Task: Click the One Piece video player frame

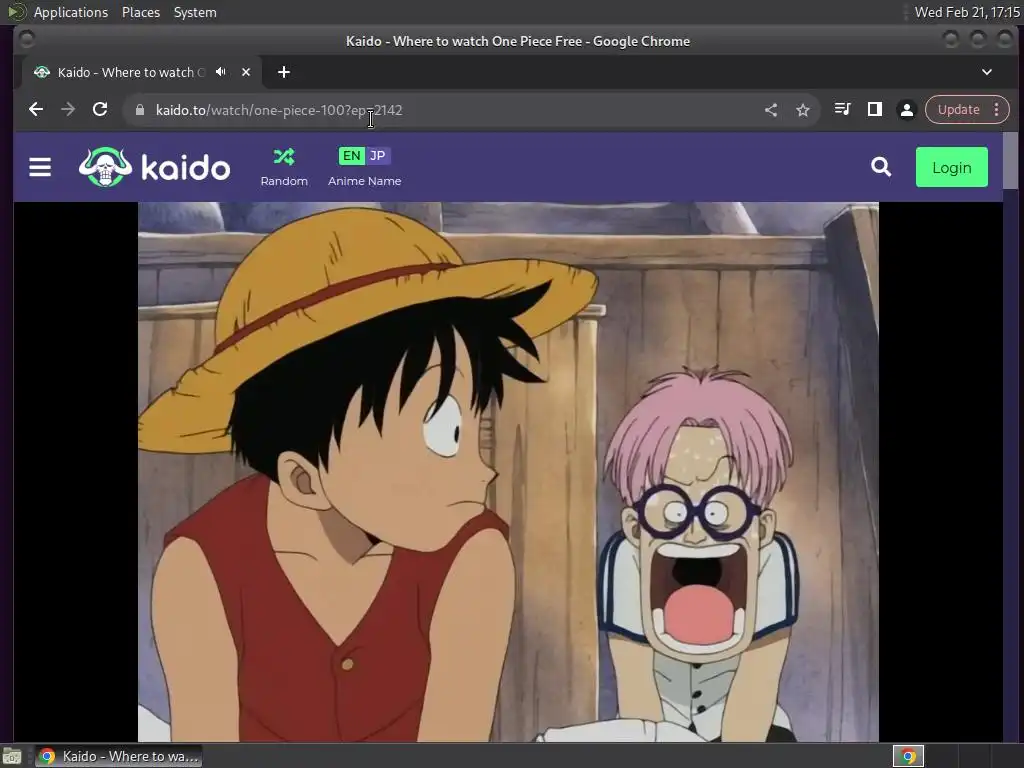Action: point(508,472)
